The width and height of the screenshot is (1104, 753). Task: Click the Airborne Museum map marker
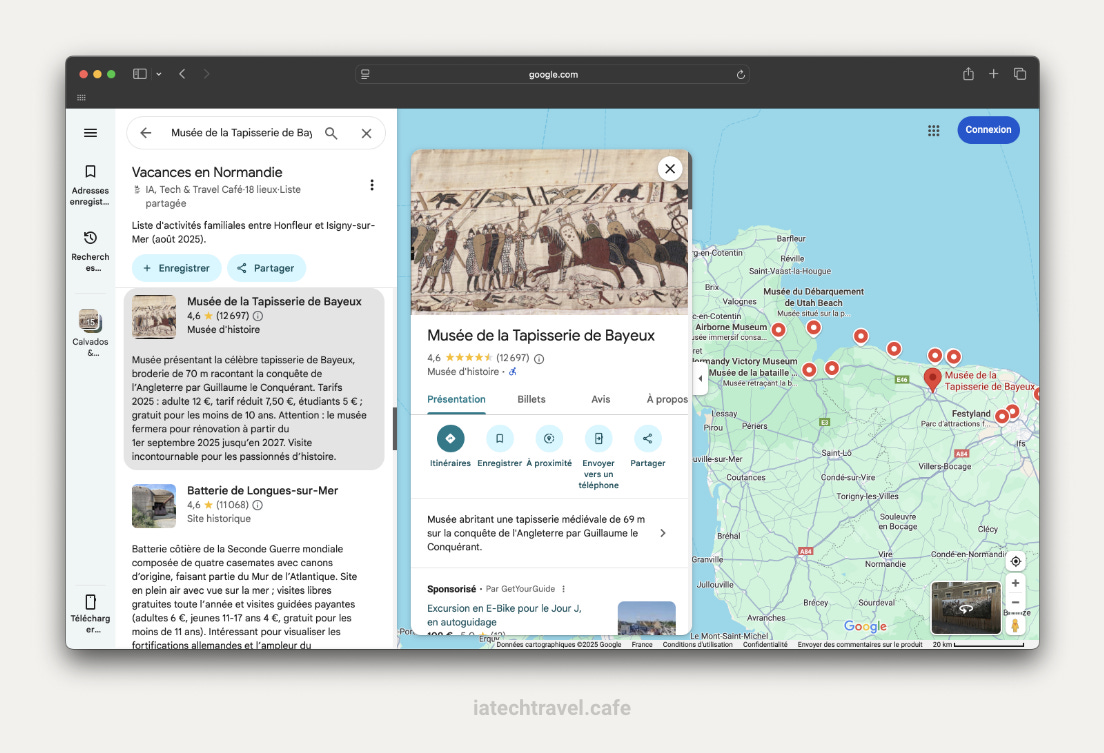(x=778, y=330)
